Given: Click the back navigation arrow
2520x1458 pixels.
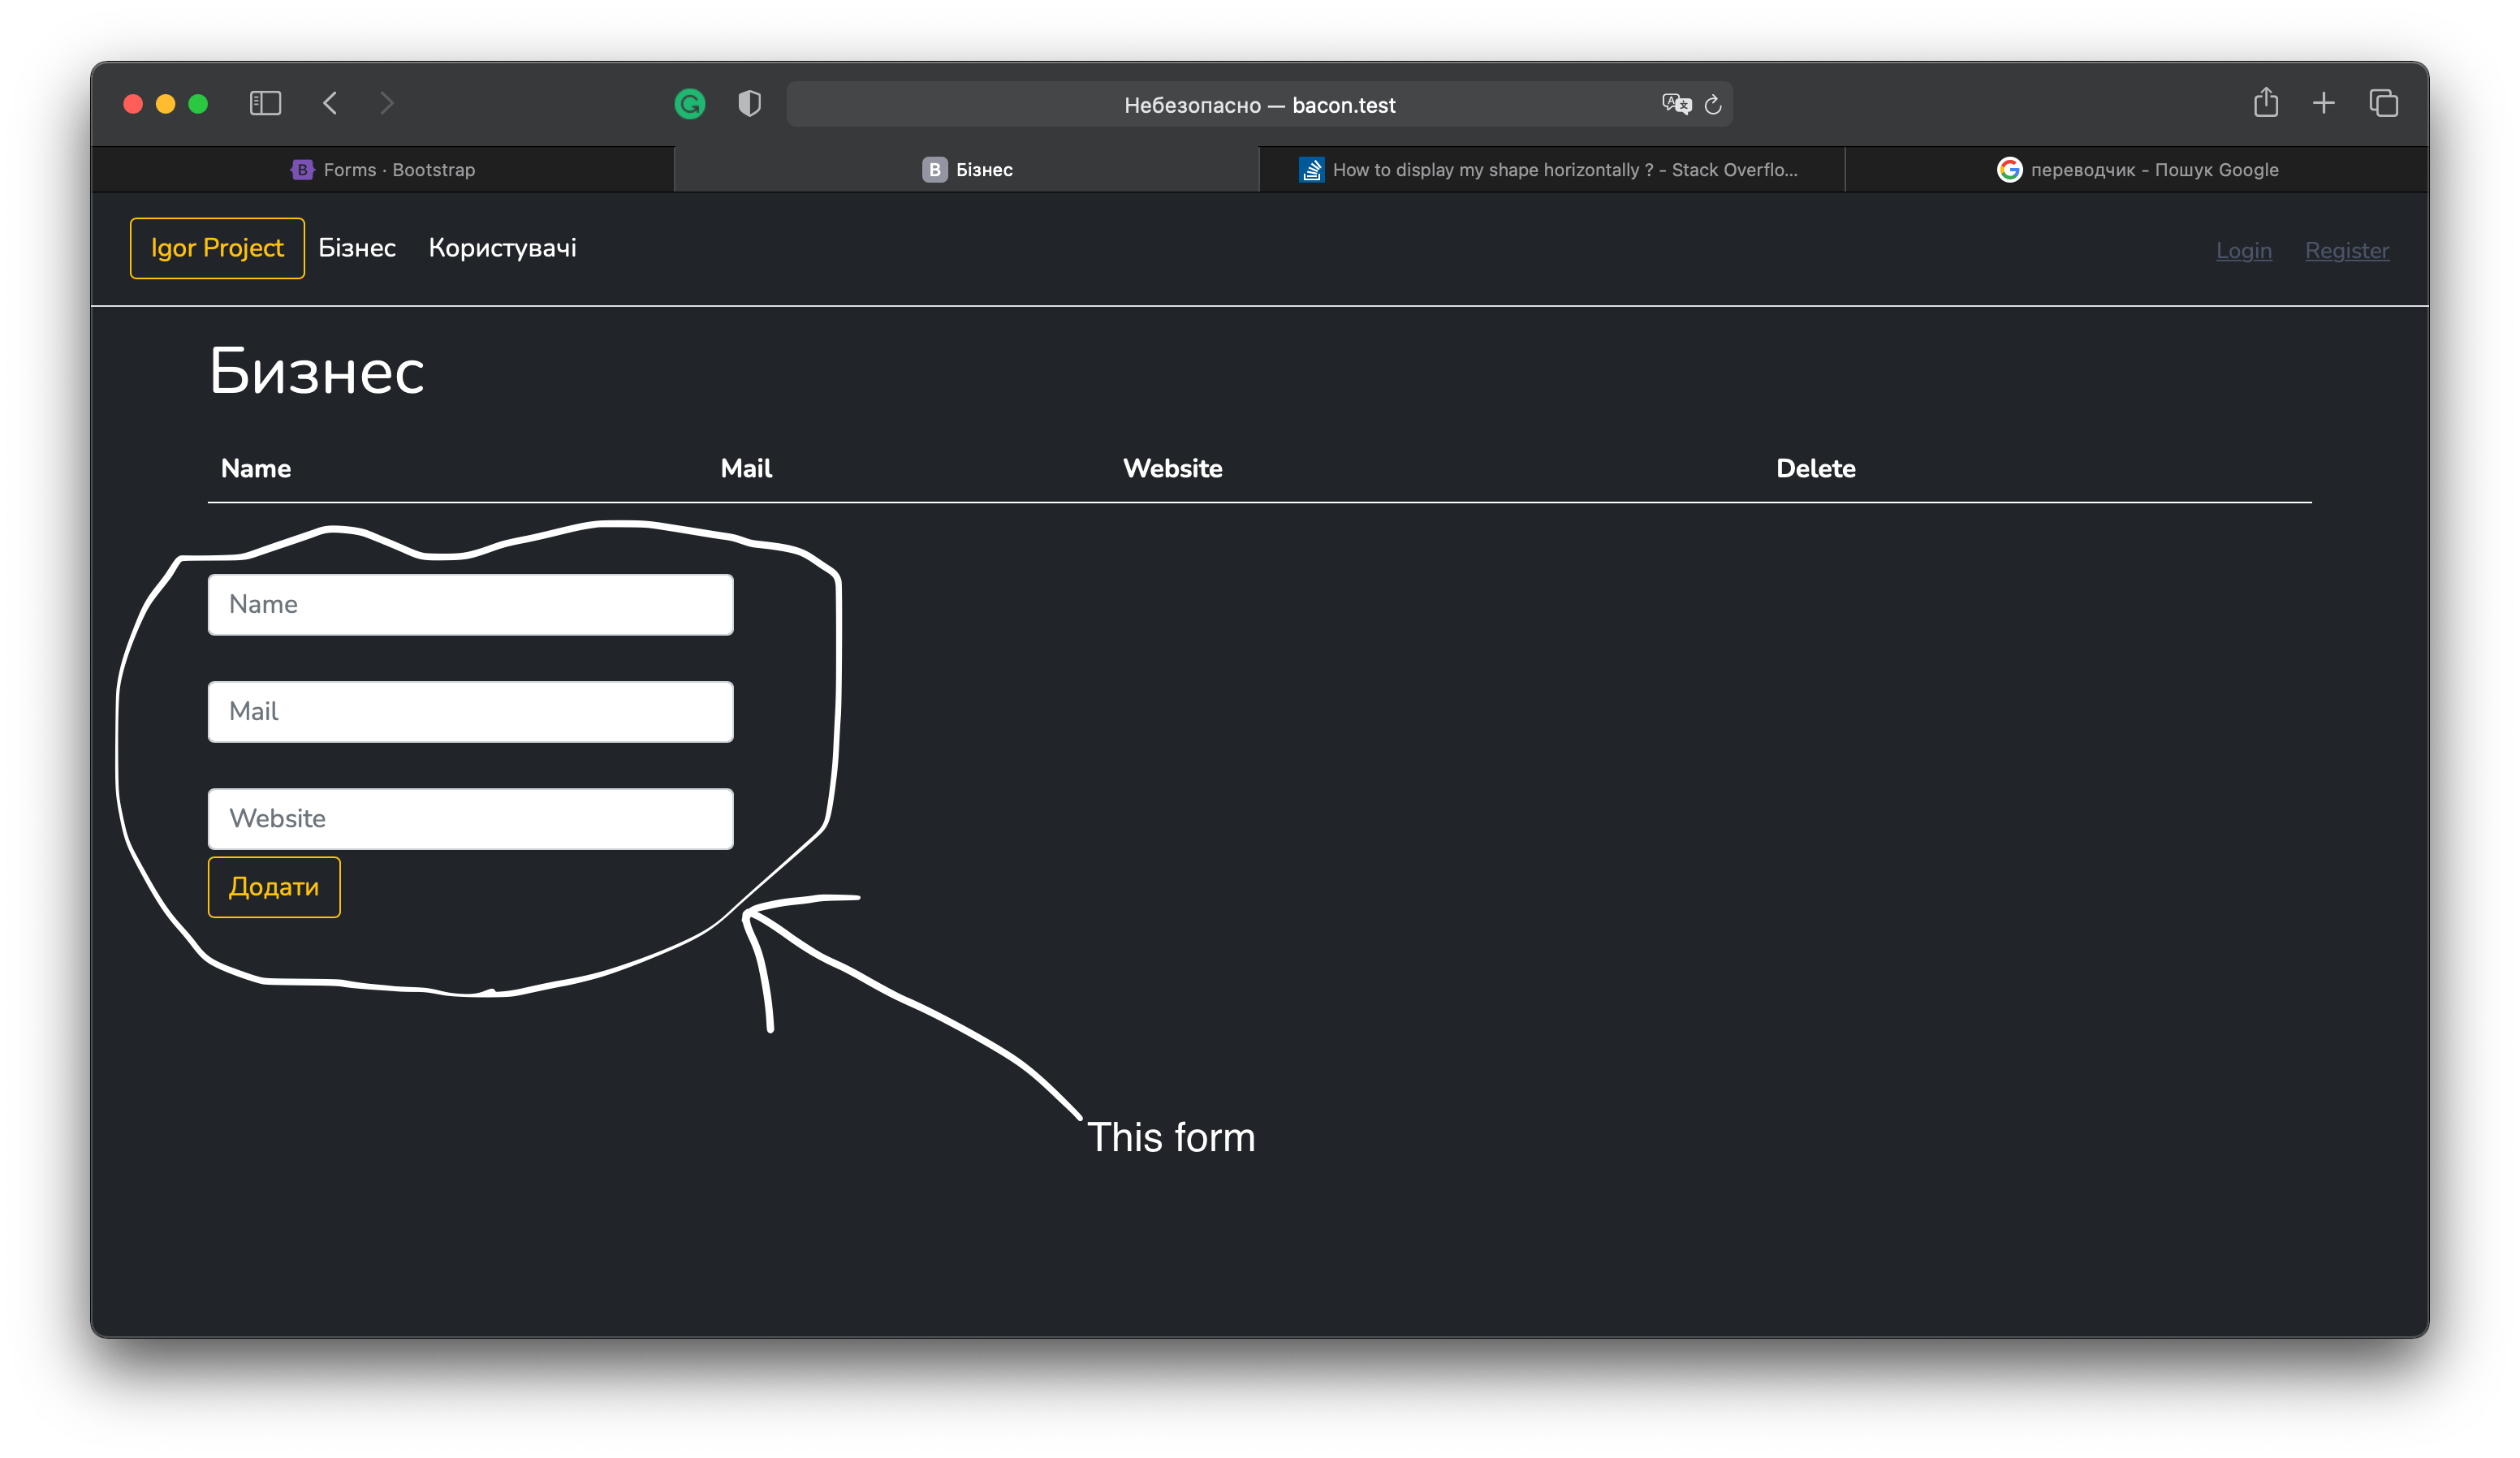Looking at the screenshot, I should point(331,103).
